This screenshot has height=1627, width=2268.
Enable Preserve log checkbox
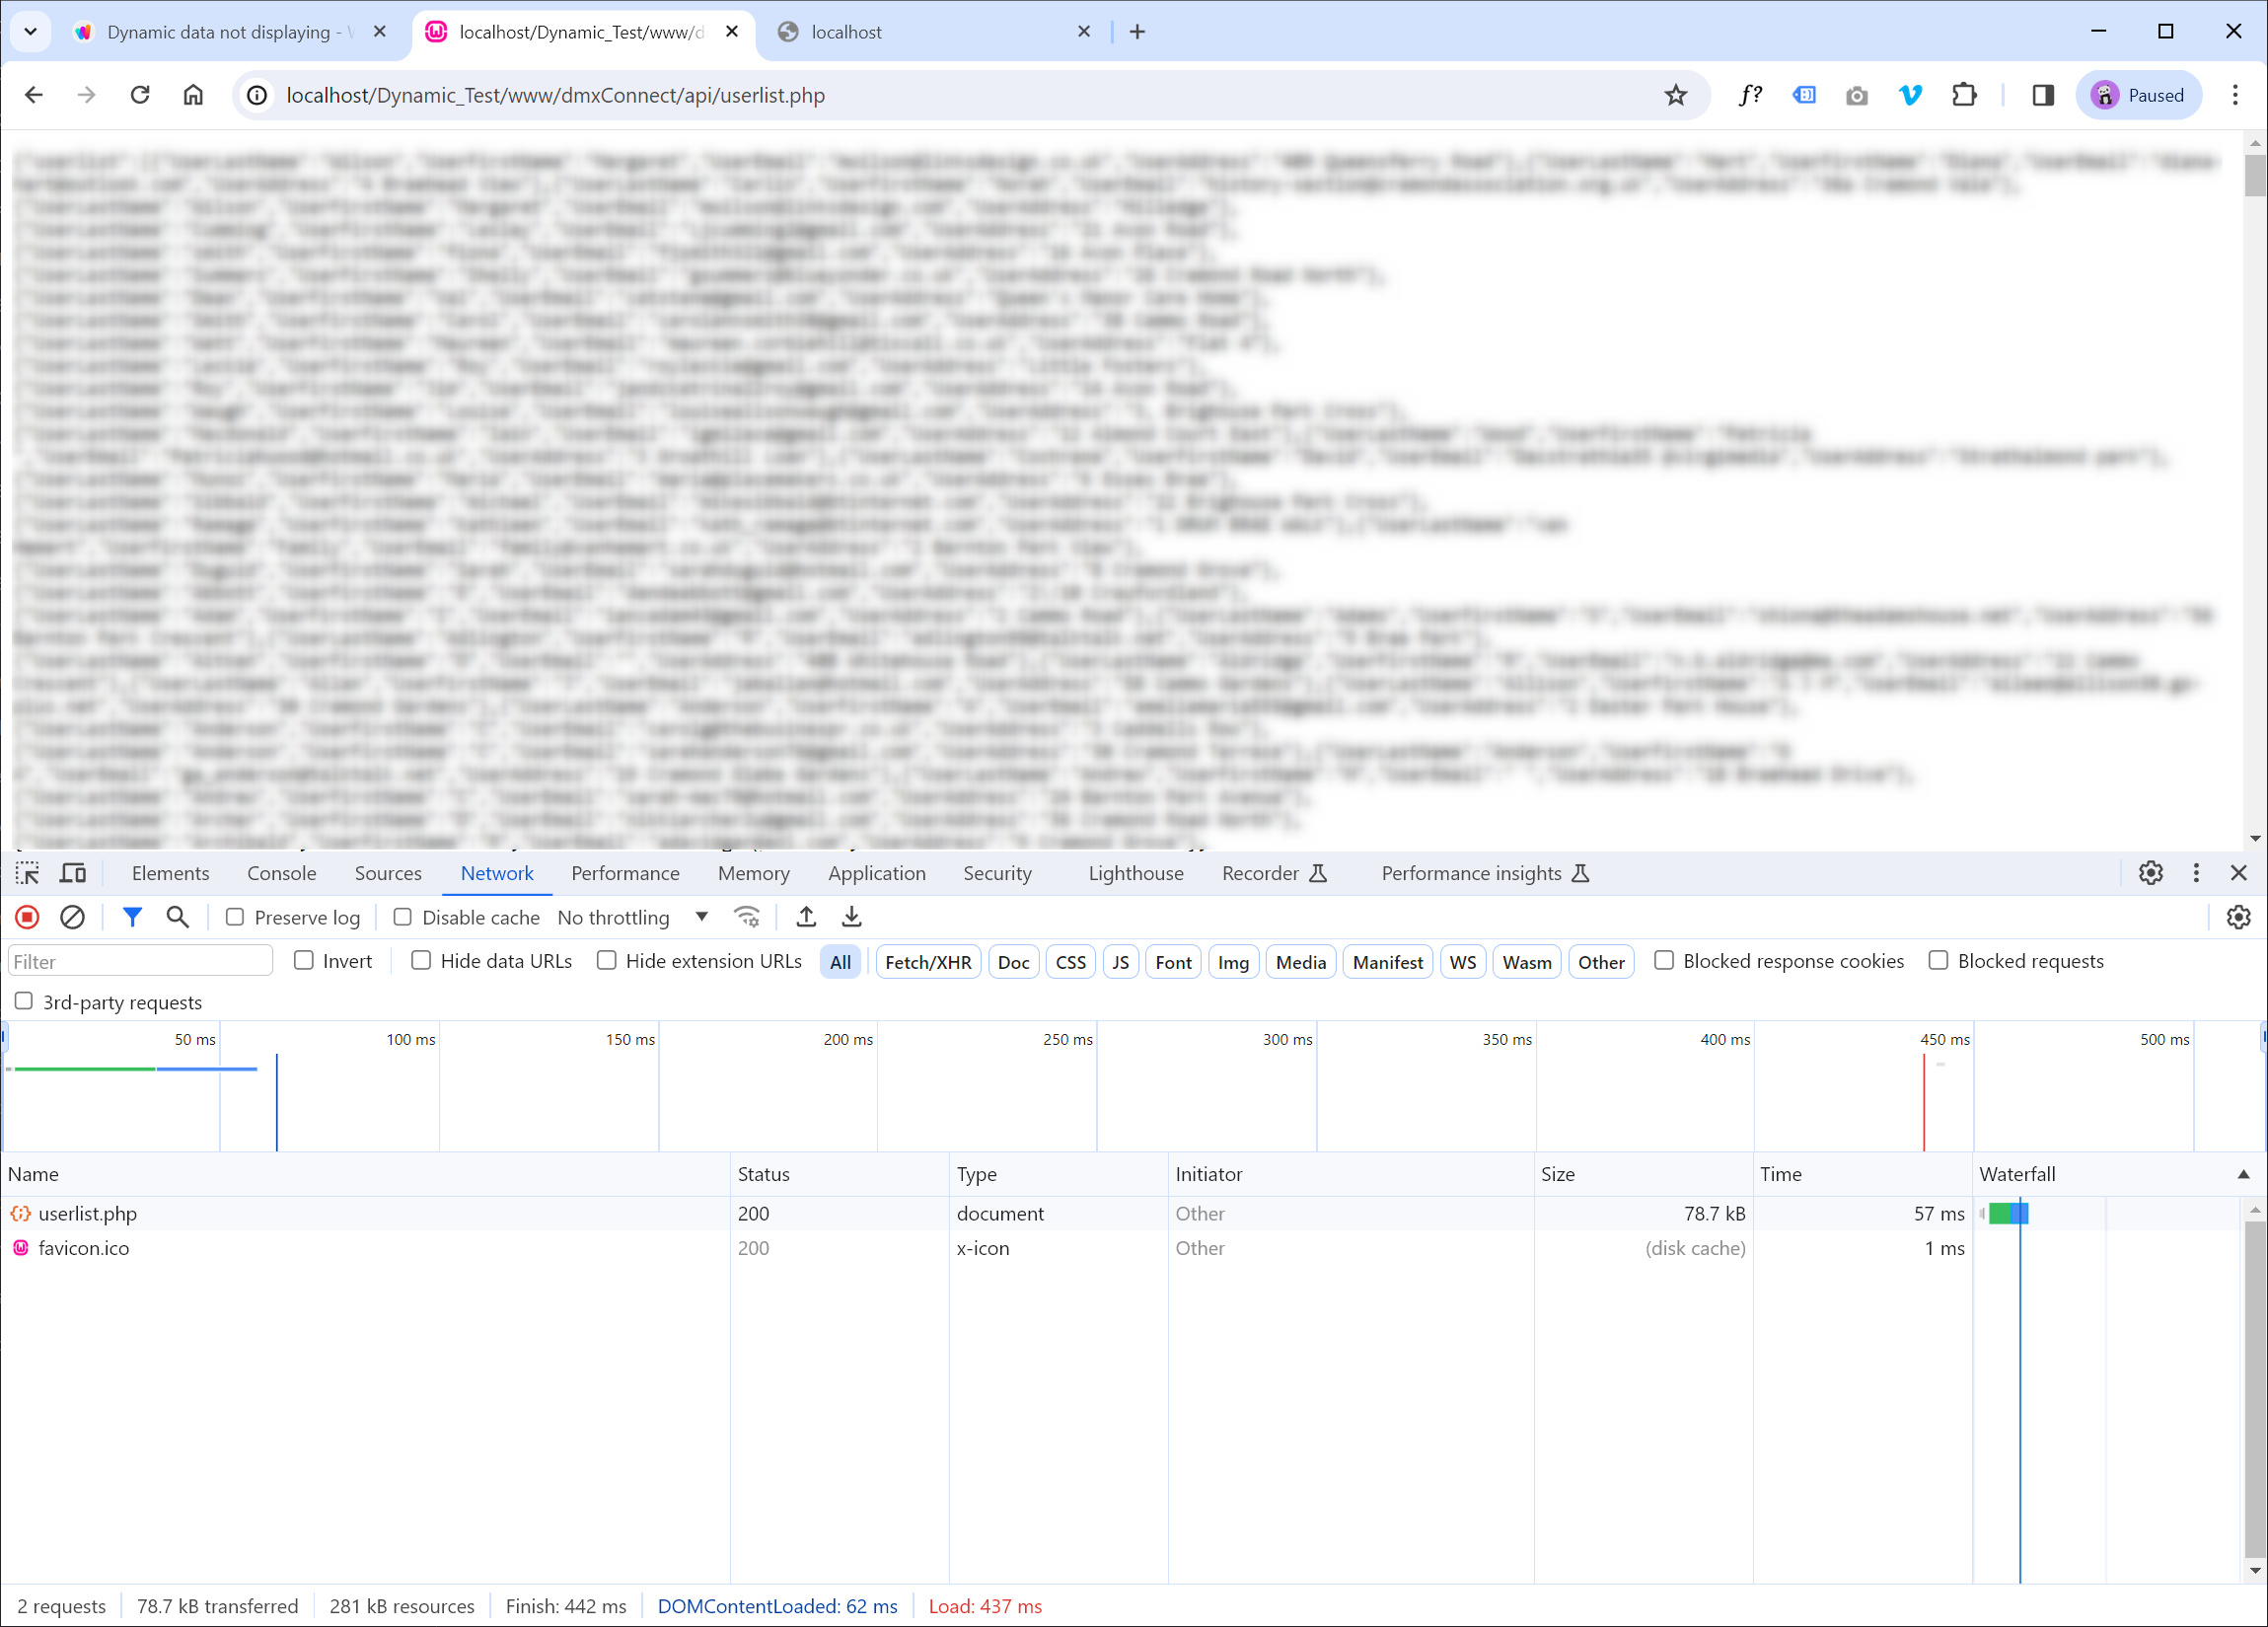[235, 917]
